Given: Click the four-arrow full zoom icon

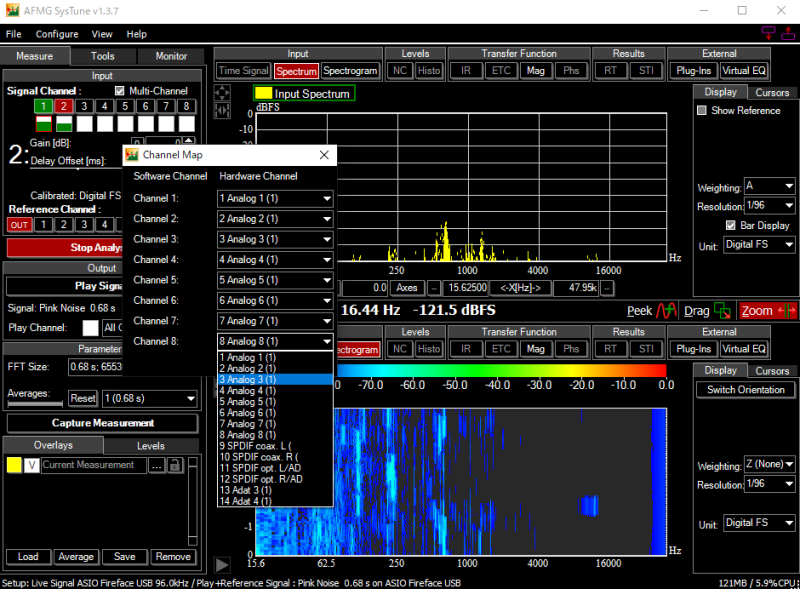Looking at the screenshot, I should click(223, 93).
